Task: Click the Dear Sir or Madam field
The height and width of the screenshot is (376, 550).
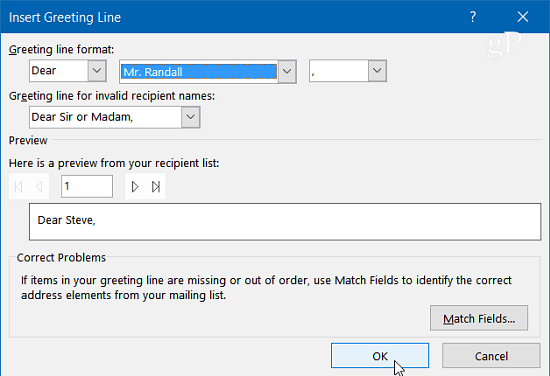Action: click(106, 117)
